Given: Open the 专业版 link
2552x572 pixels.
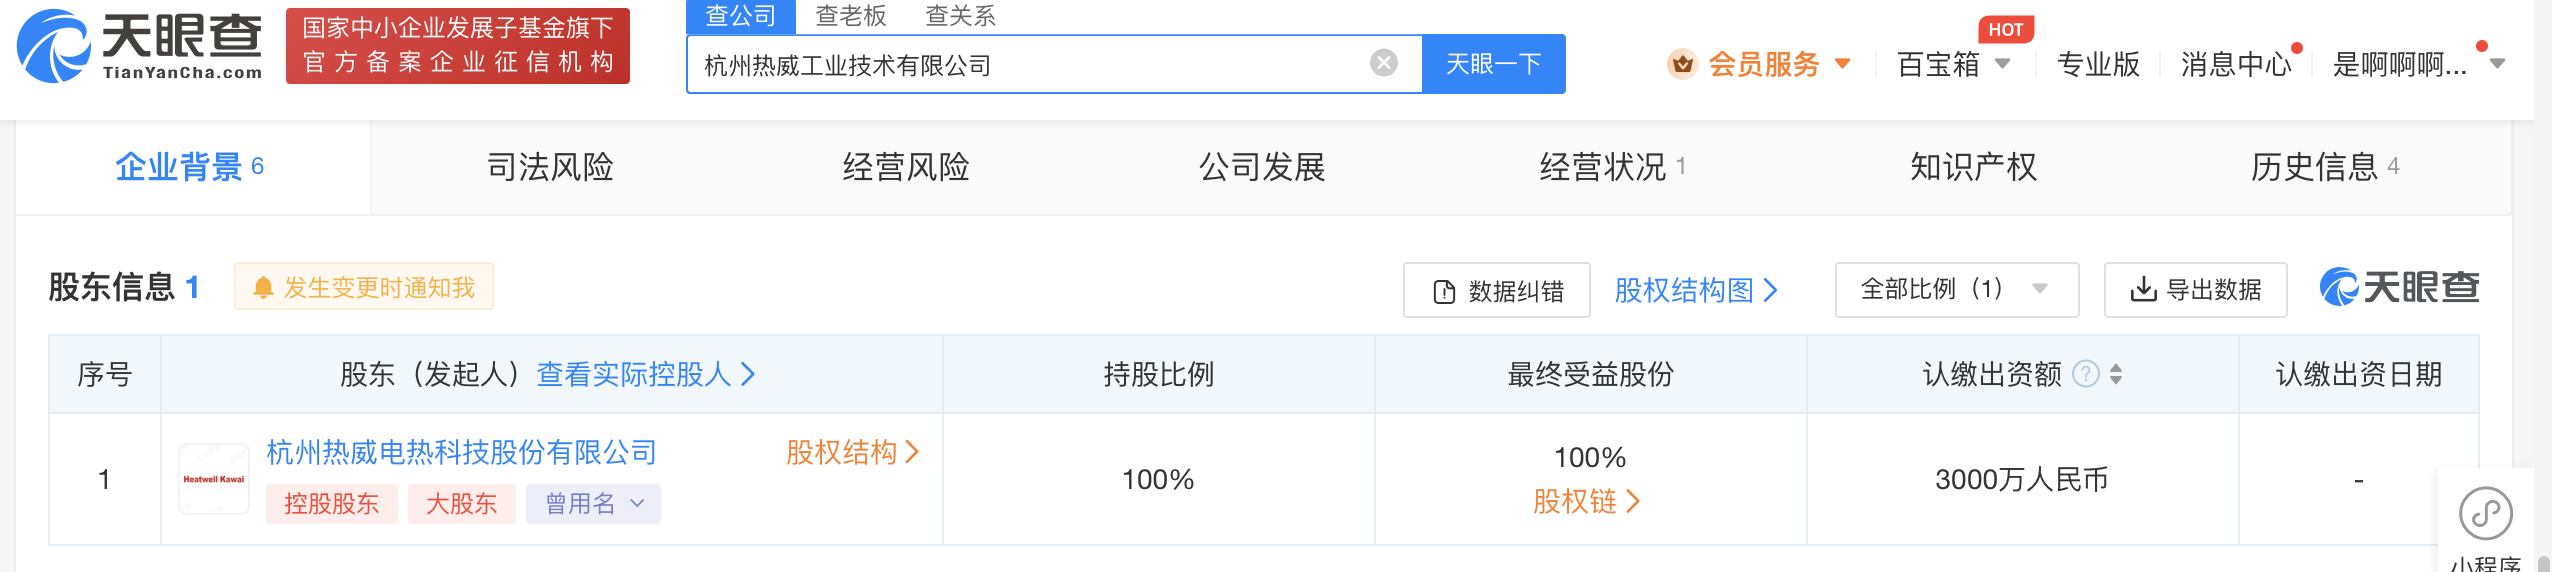Looking at the screenshot, I should click(x=2098, y=64).
